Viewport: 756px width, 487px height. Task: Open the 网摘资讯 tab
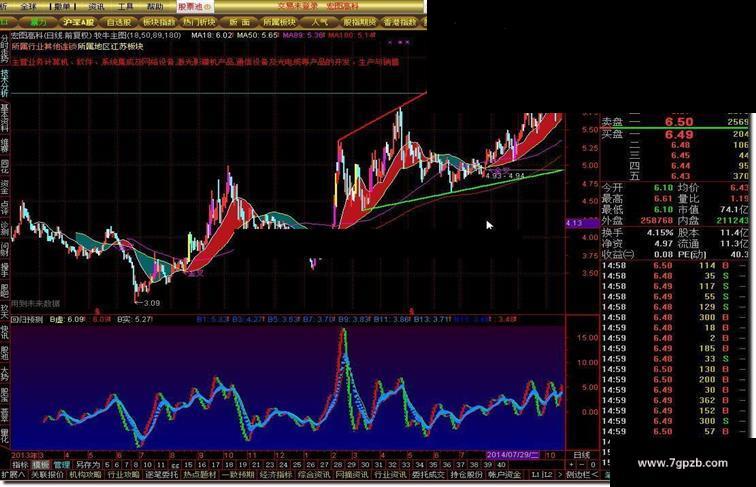tap(352, 475)
